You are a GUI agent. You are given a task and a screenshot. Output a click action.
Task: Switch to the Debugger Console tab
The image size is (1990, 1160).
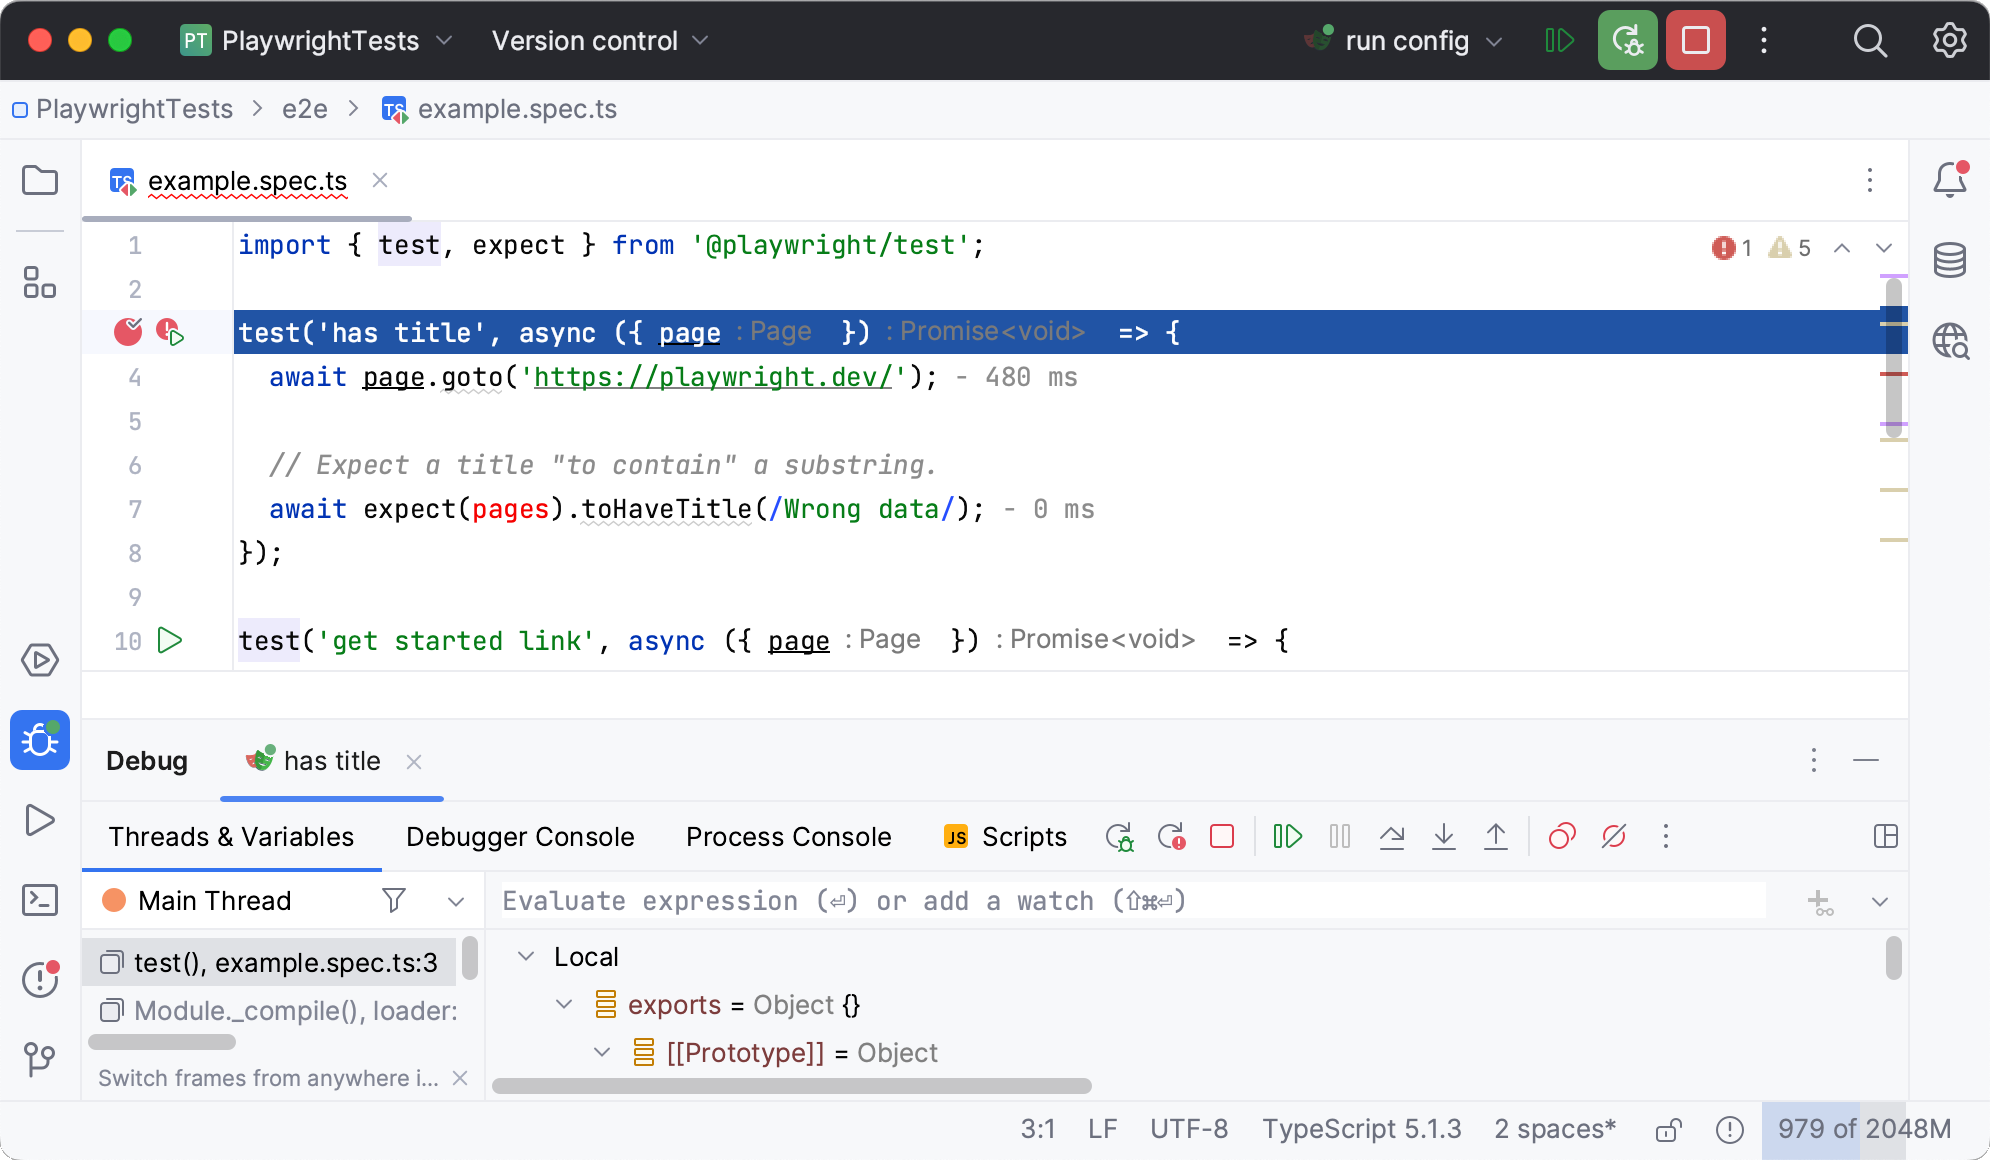(519, 835)
